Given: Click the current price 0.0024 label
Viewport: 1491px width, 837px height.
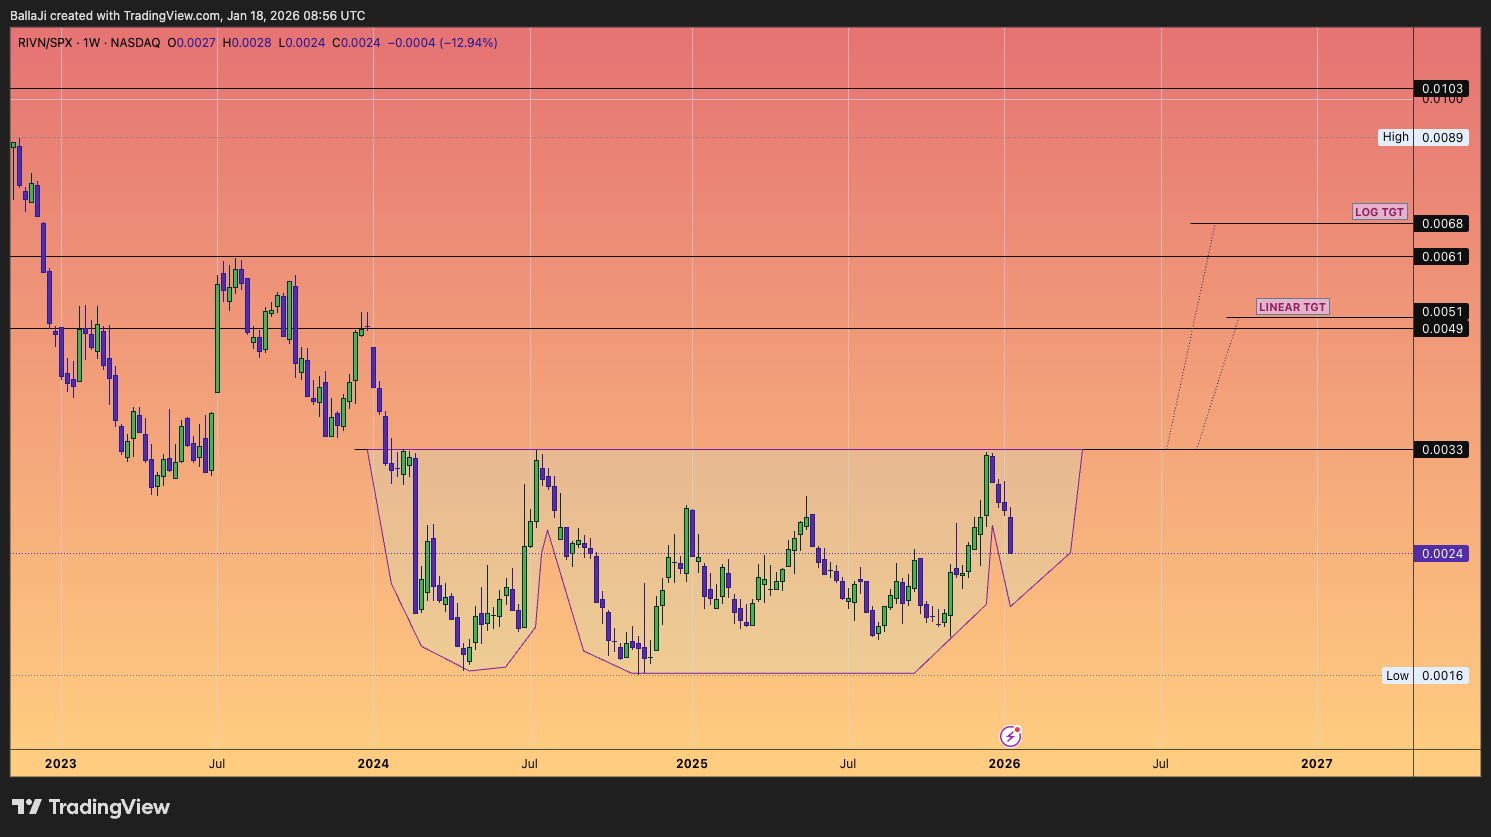Looking at the screenshot, I should coord(1442,553).
